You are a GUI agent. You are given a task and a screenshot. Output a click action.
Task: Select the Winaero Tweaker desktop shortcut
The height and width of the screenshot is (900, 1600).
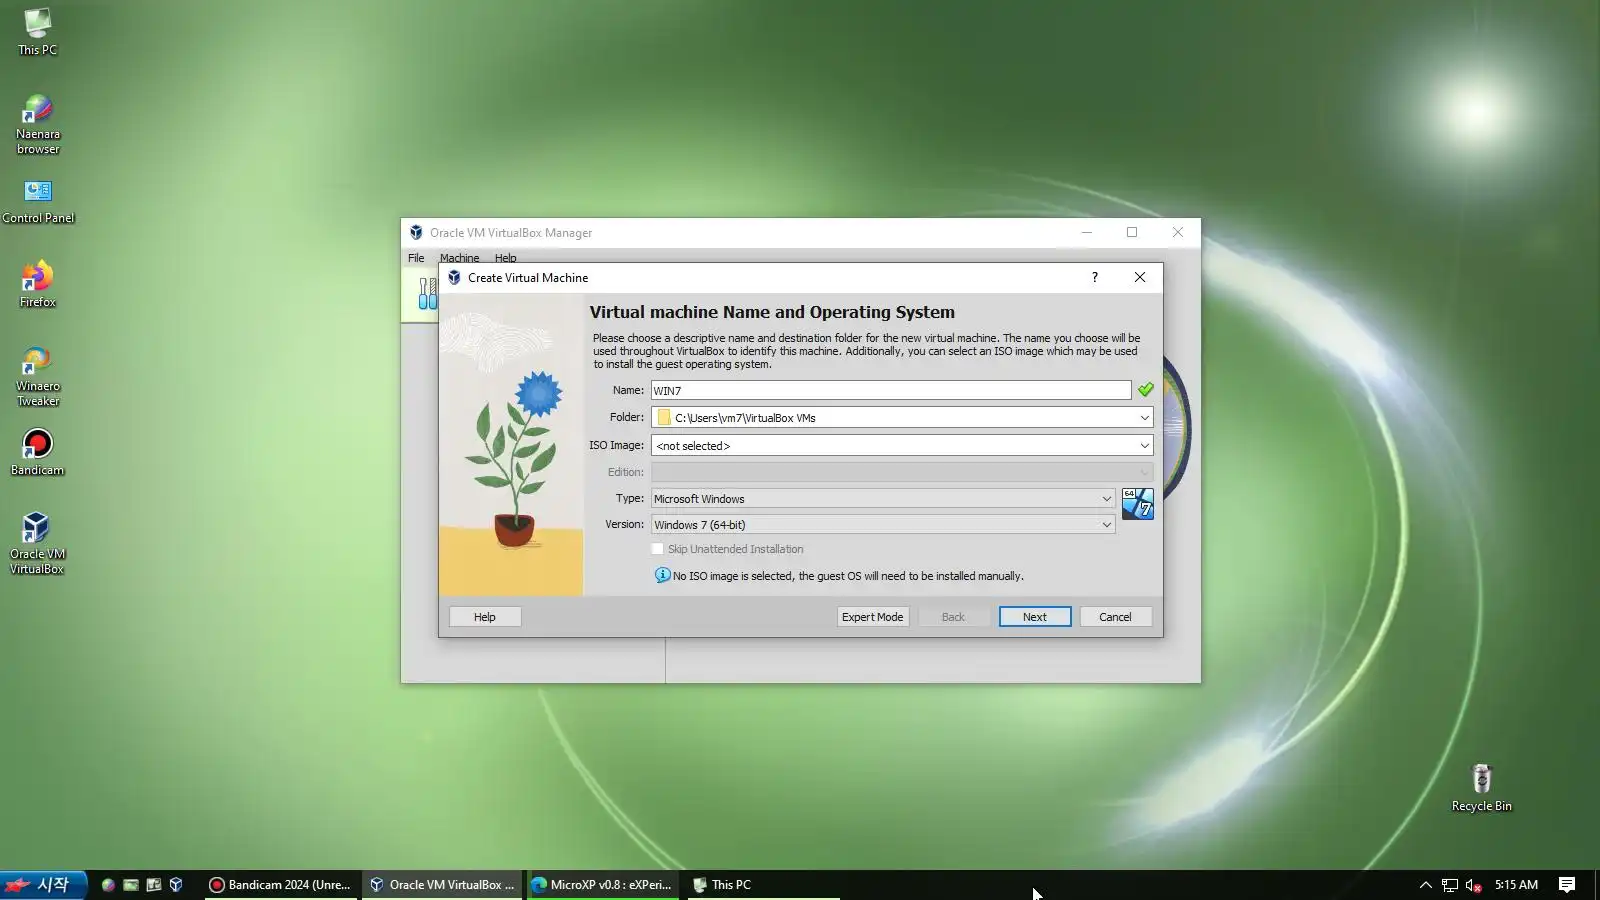coord(37,376)
